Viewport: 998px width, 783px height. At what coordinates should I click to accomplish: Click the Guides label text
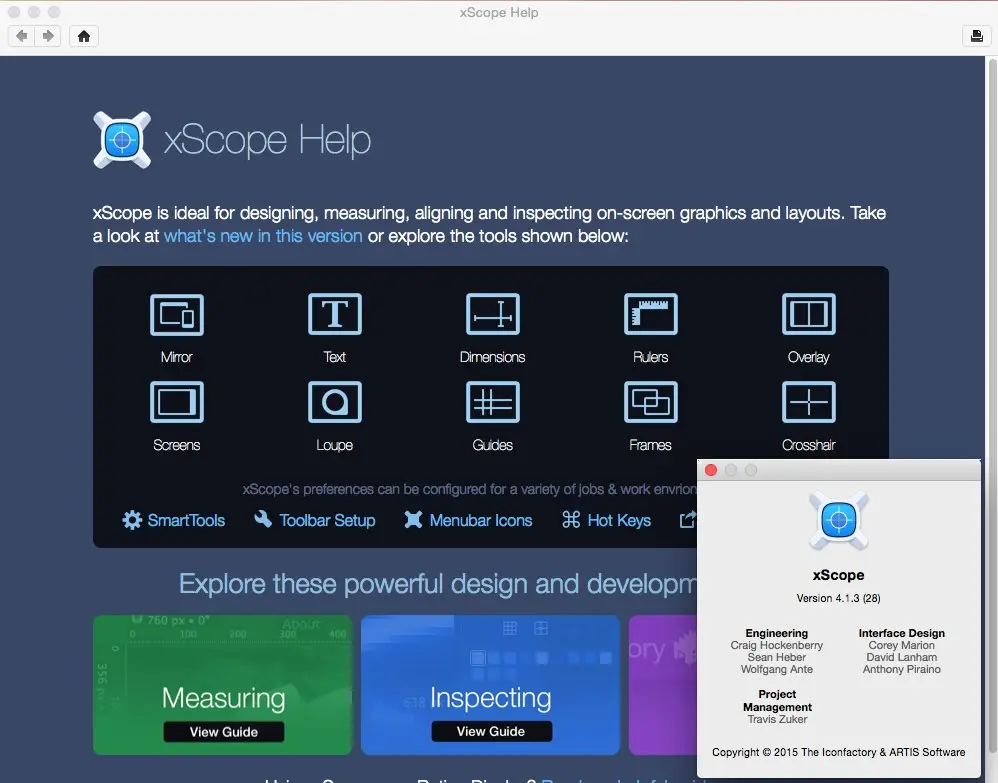coord(493,445)
